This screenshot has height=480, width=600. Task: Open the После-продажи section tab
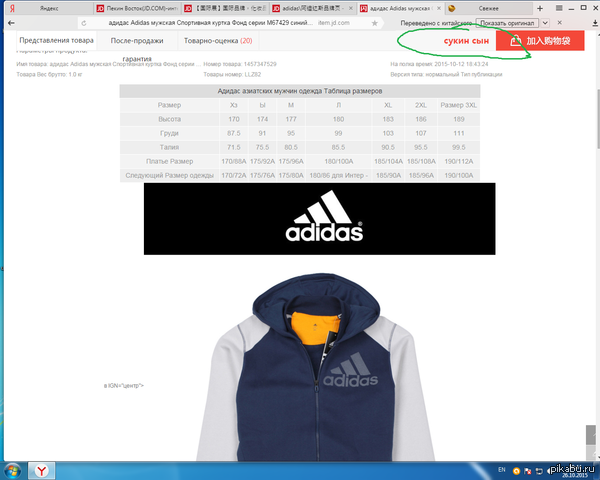138,41
